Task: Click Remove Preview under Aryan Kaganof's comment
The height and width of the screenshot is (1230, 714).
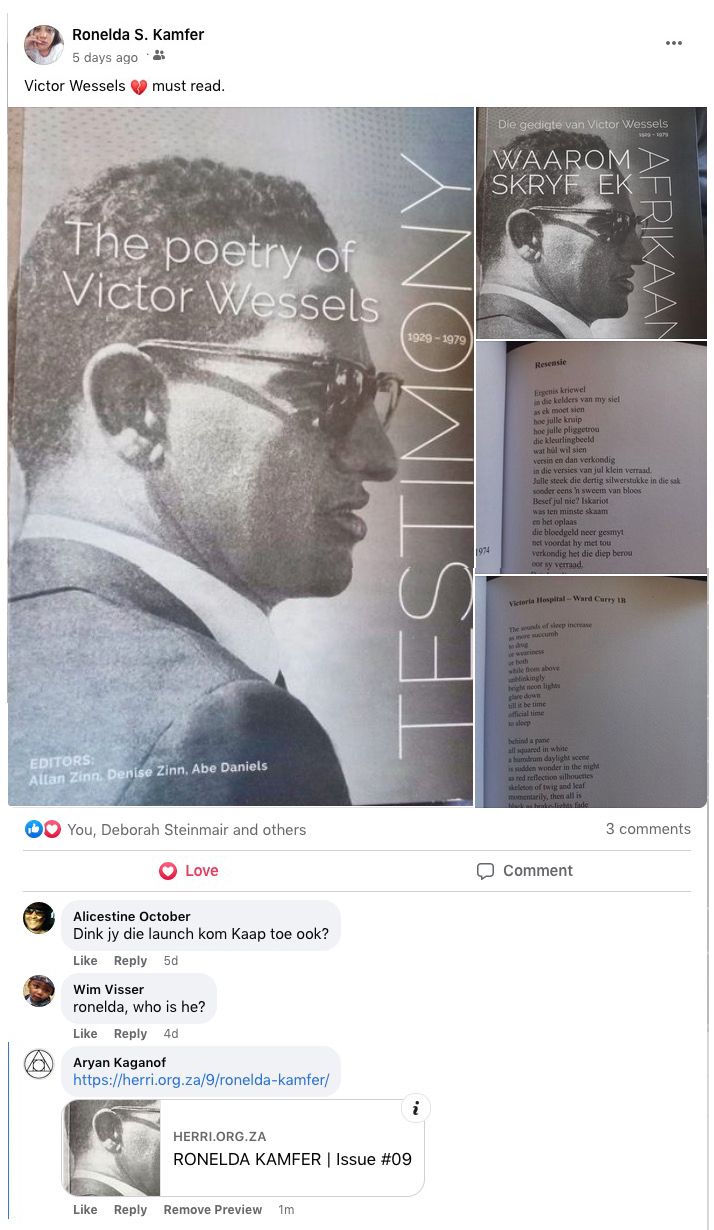Action: pos(213,1210)
